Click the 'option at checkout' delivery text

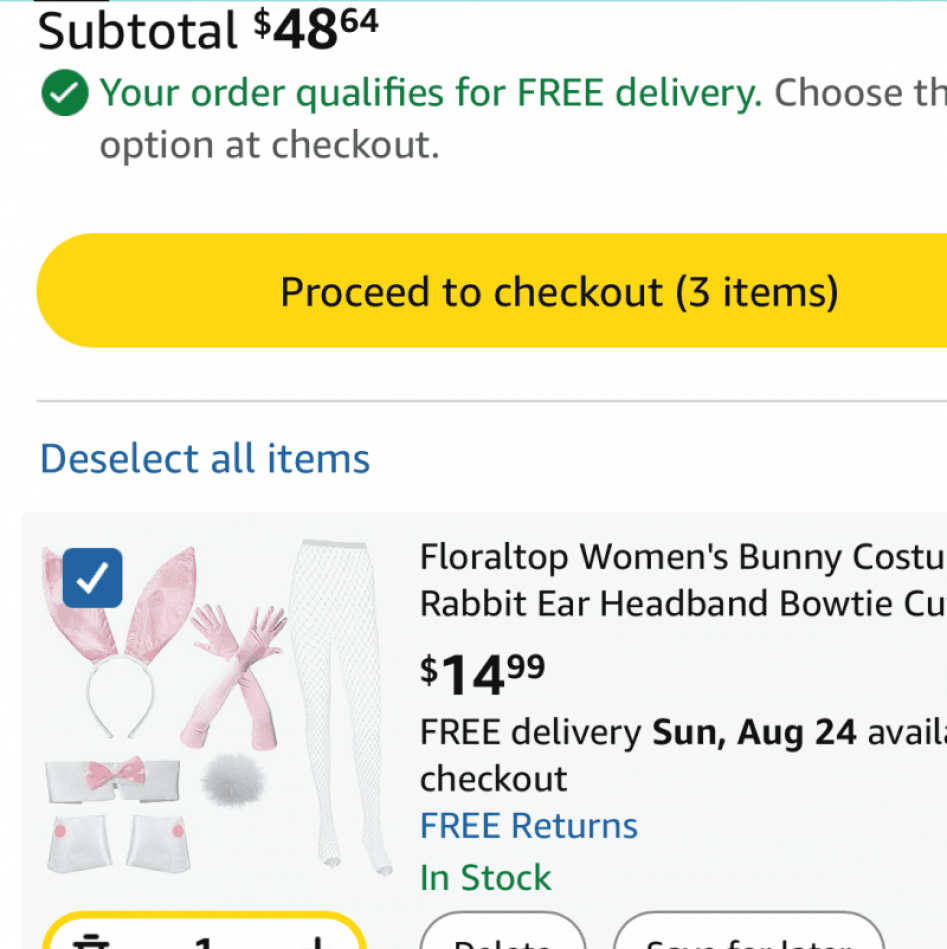point(269,145)
